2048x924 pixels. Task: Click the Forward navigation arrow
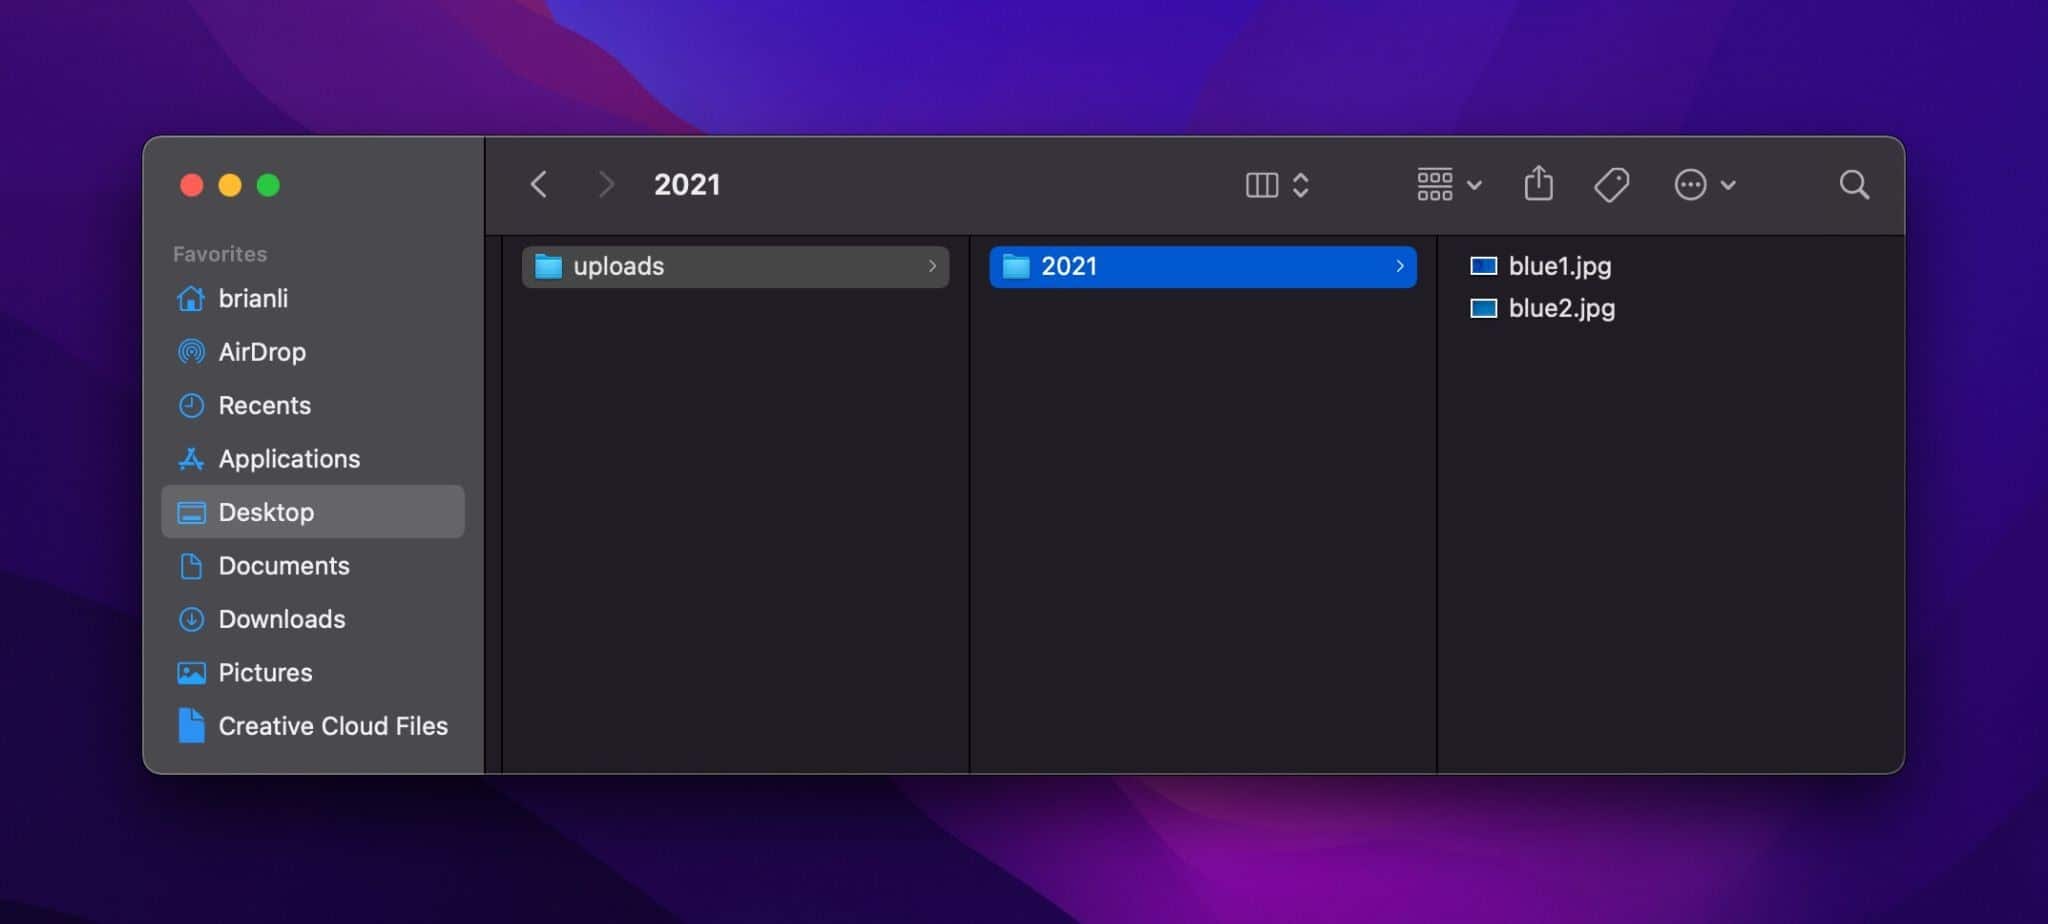[607, 184]
